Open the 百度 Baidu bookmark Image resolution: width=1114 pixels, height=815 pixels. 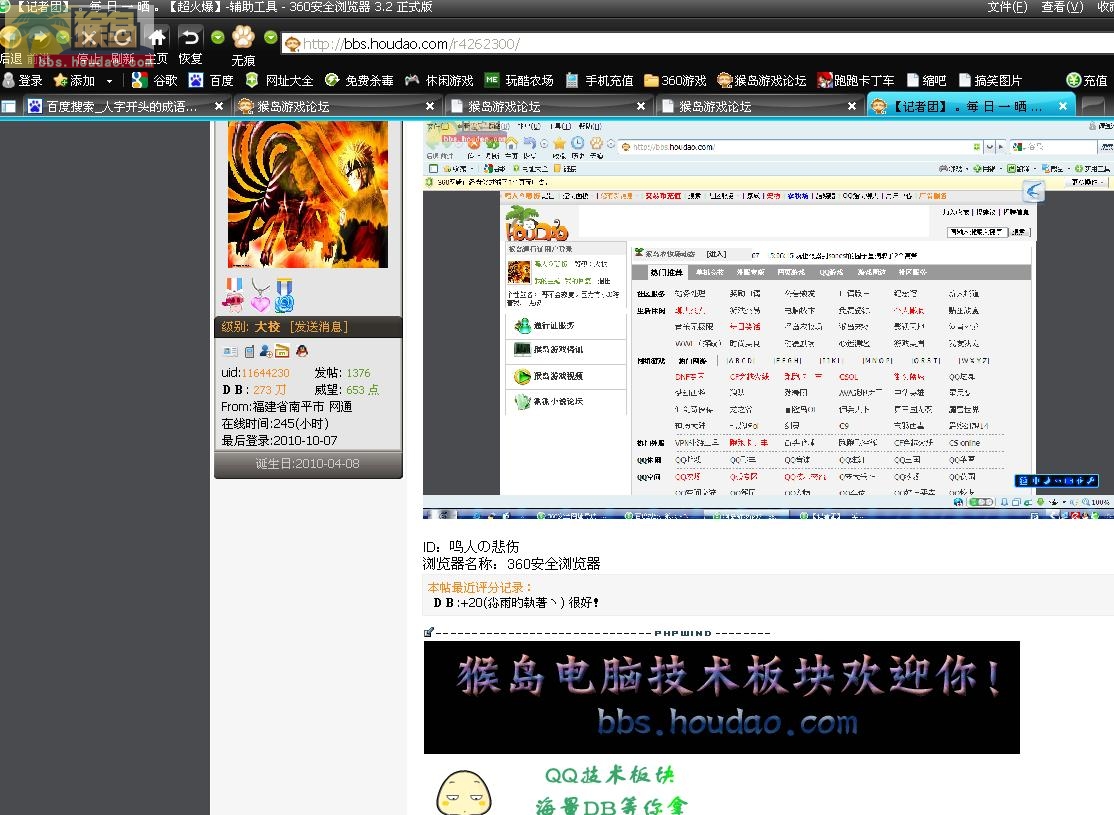(x=211, y=80)
